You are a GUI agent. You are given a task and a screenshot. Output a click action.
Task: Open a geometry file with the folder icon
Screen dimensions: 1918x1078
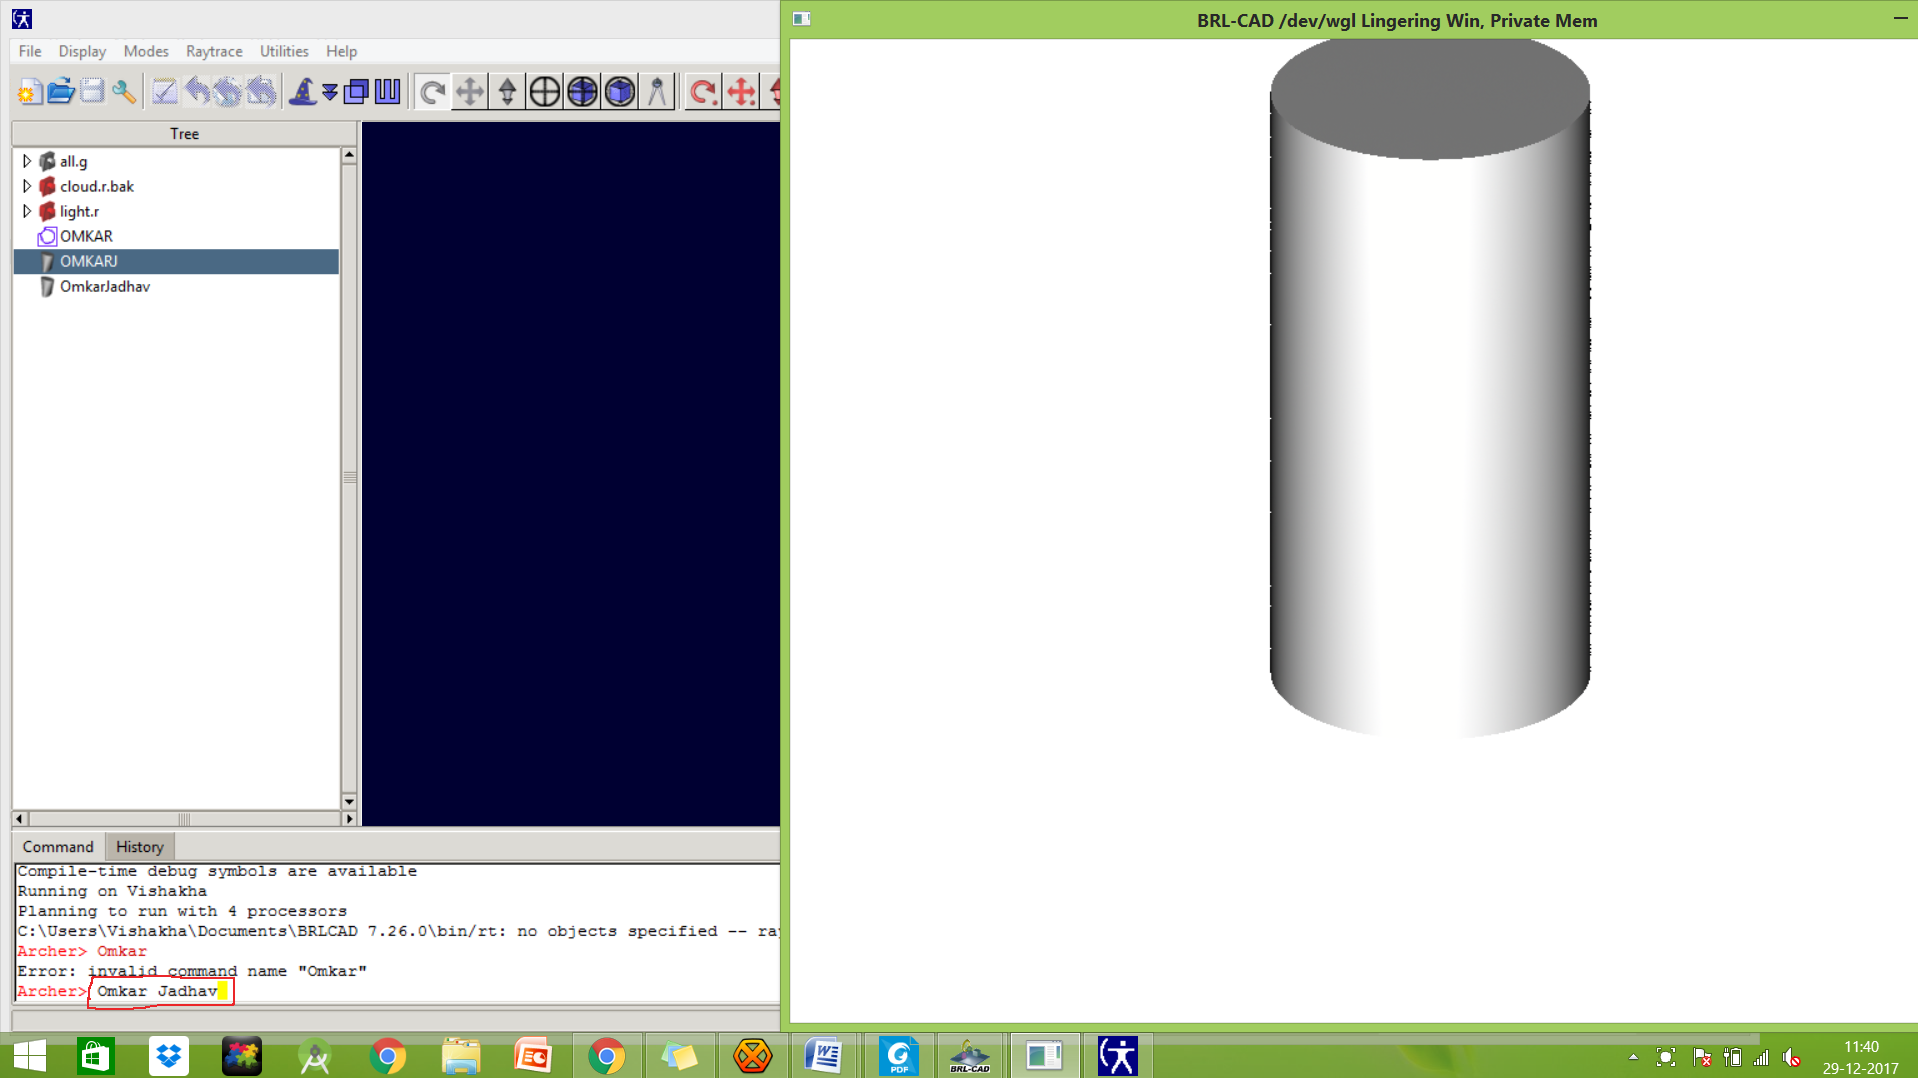60,92
